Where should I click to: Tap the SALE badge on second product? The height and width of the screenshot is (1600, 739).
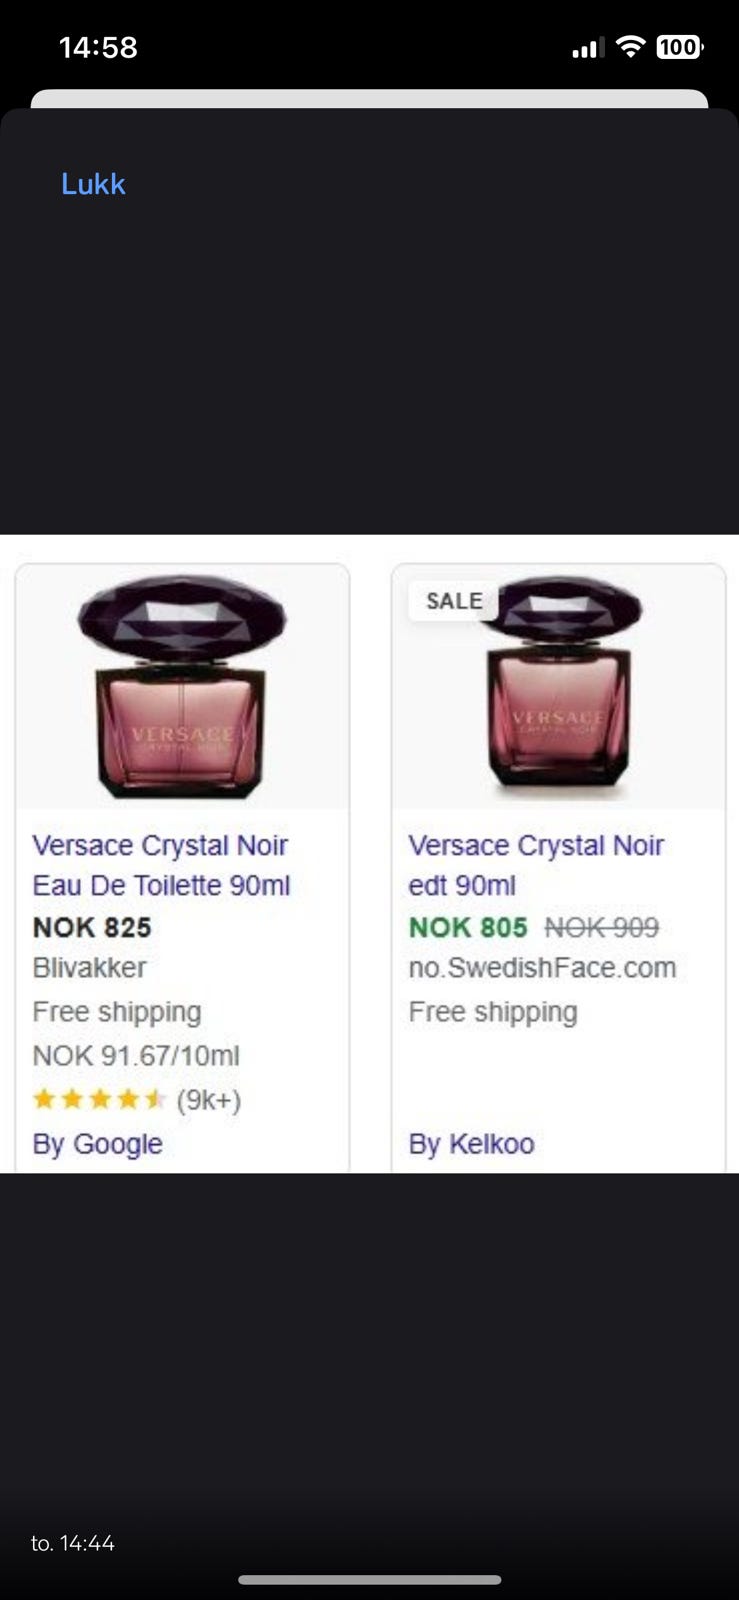click(x=454, y=601)
